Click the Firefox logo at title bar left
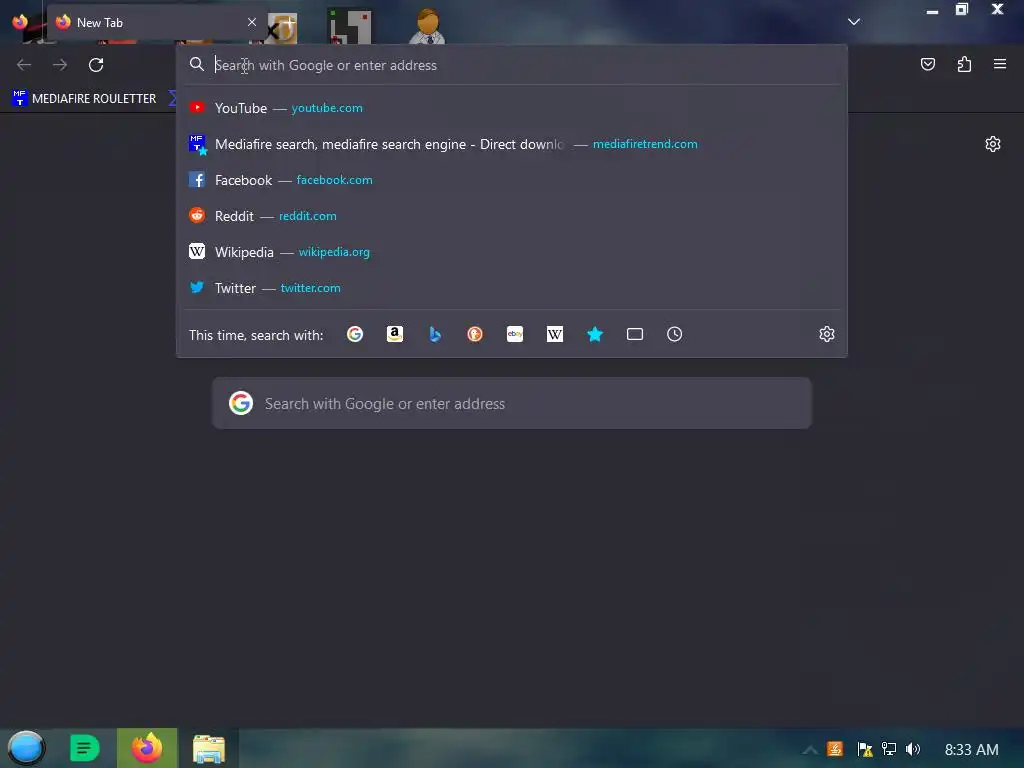1024x768 pixels. pos(20,22)
